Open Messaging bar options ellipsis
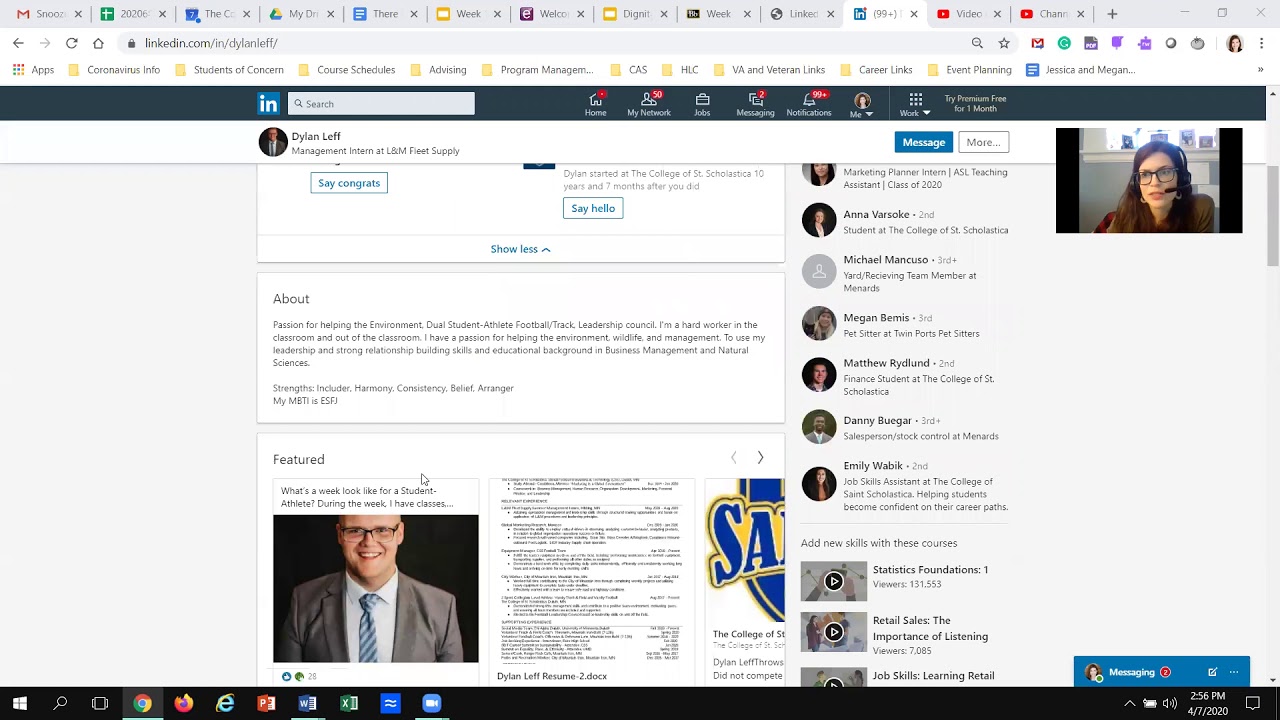Viewport: 1280px width, 720px height. tap(1234, 672)
